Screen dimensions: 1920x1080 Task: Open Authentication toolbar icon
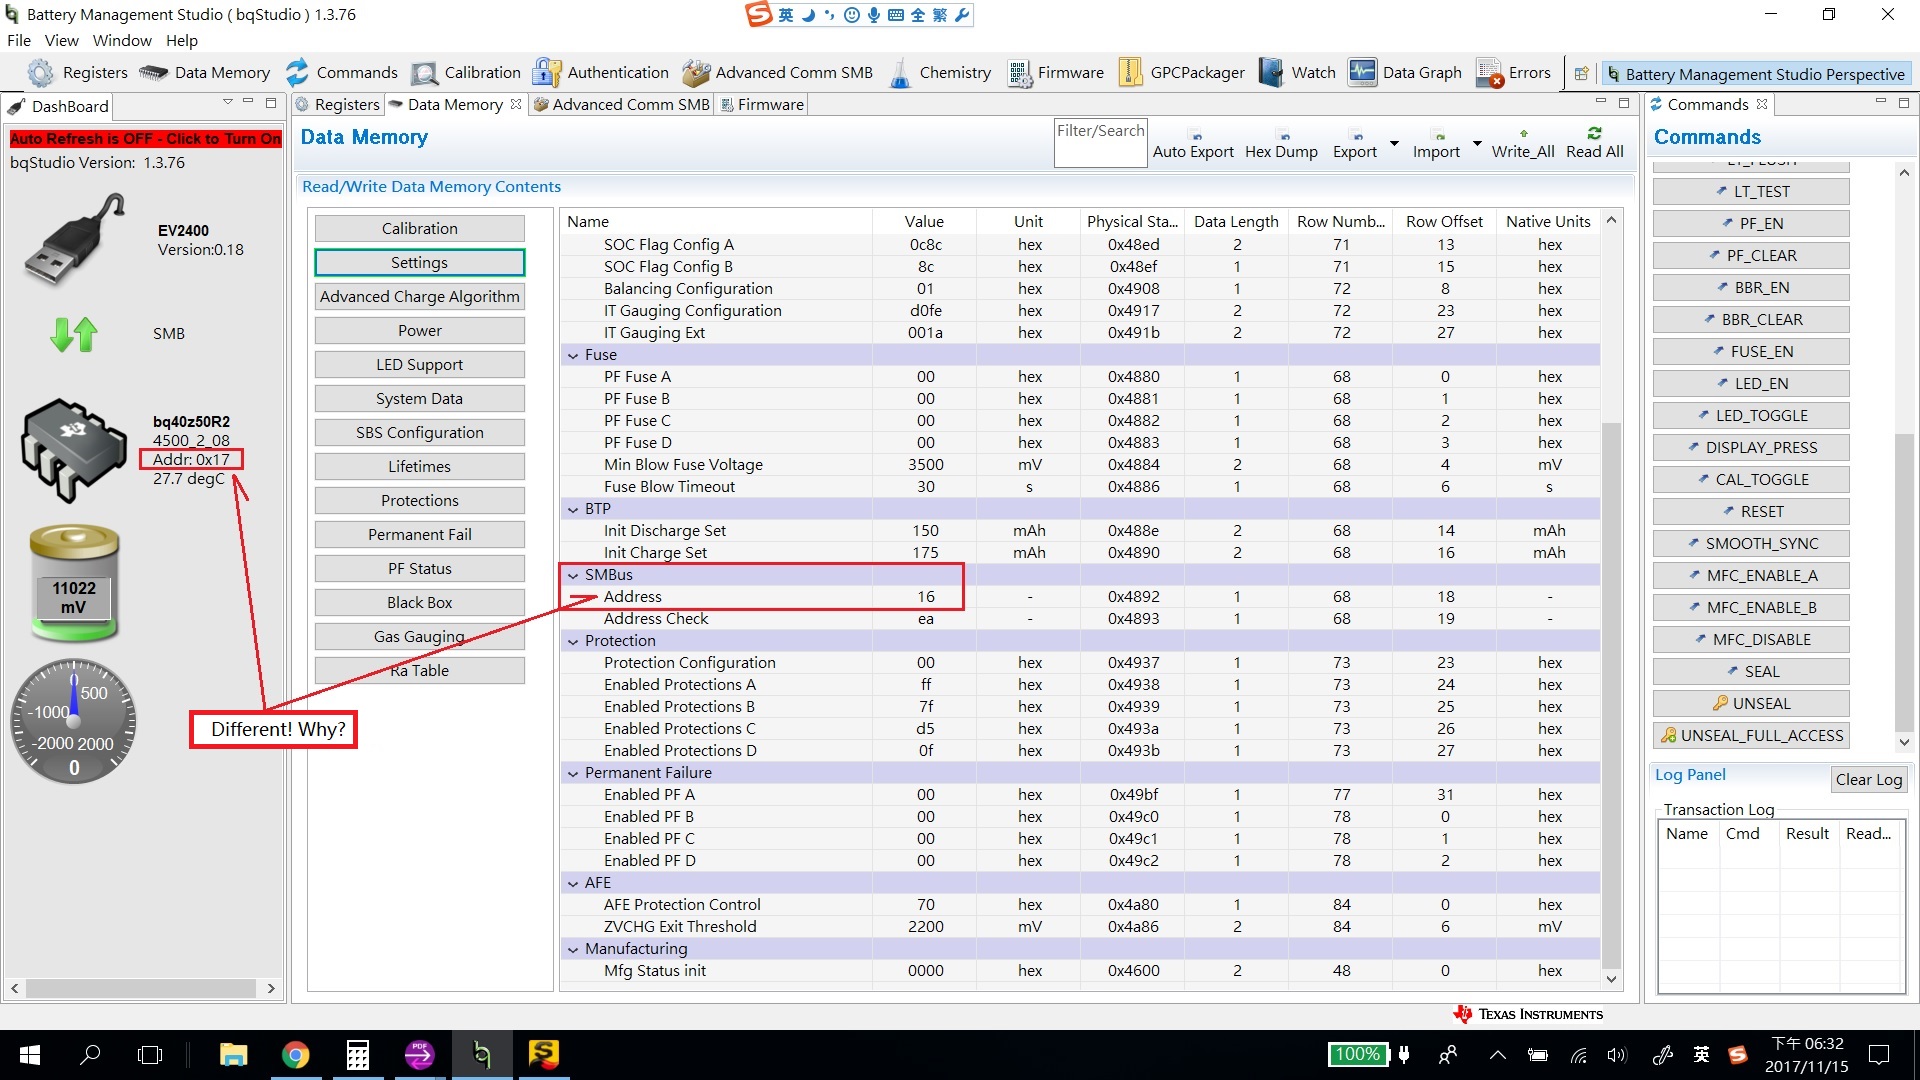tap(600, 73)
